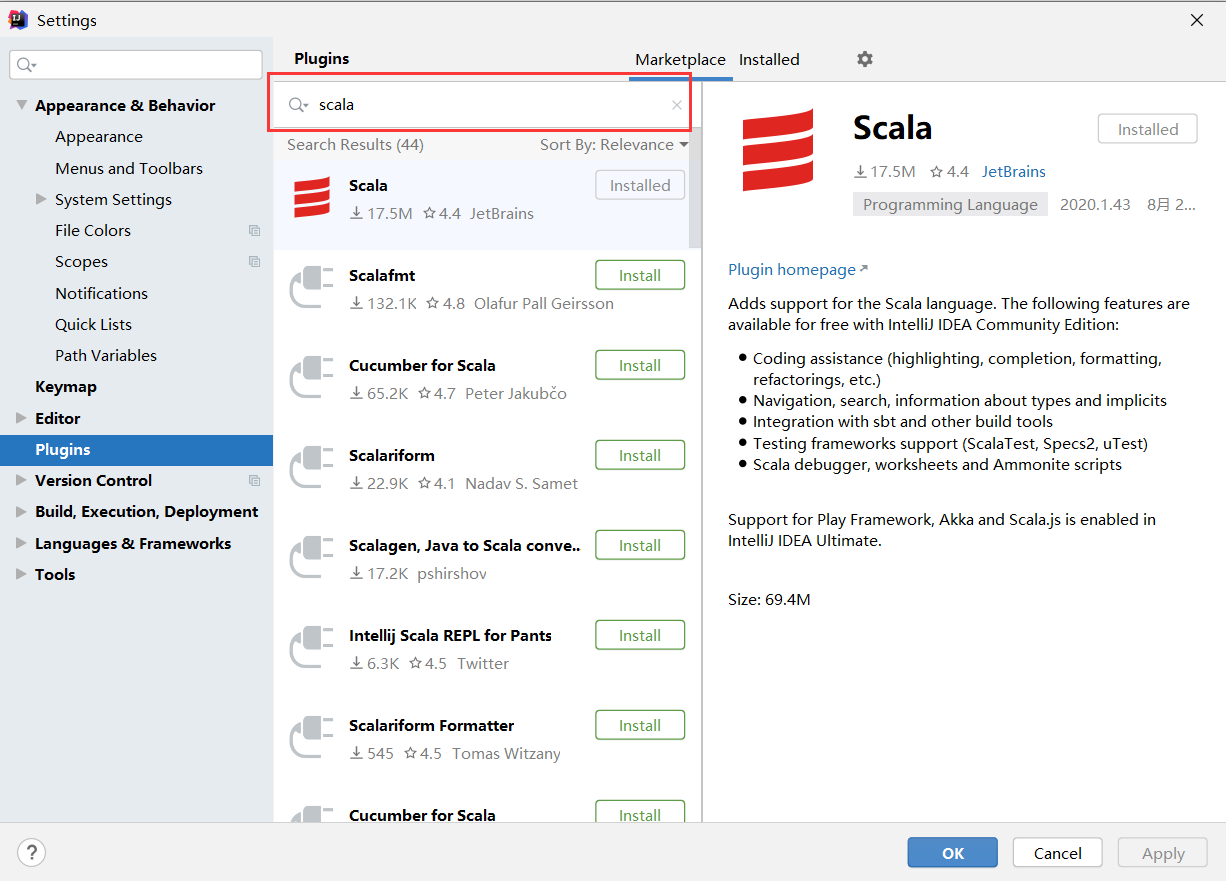Install Cucumber for Scala by Peter Jakubčo

[640, 365]
